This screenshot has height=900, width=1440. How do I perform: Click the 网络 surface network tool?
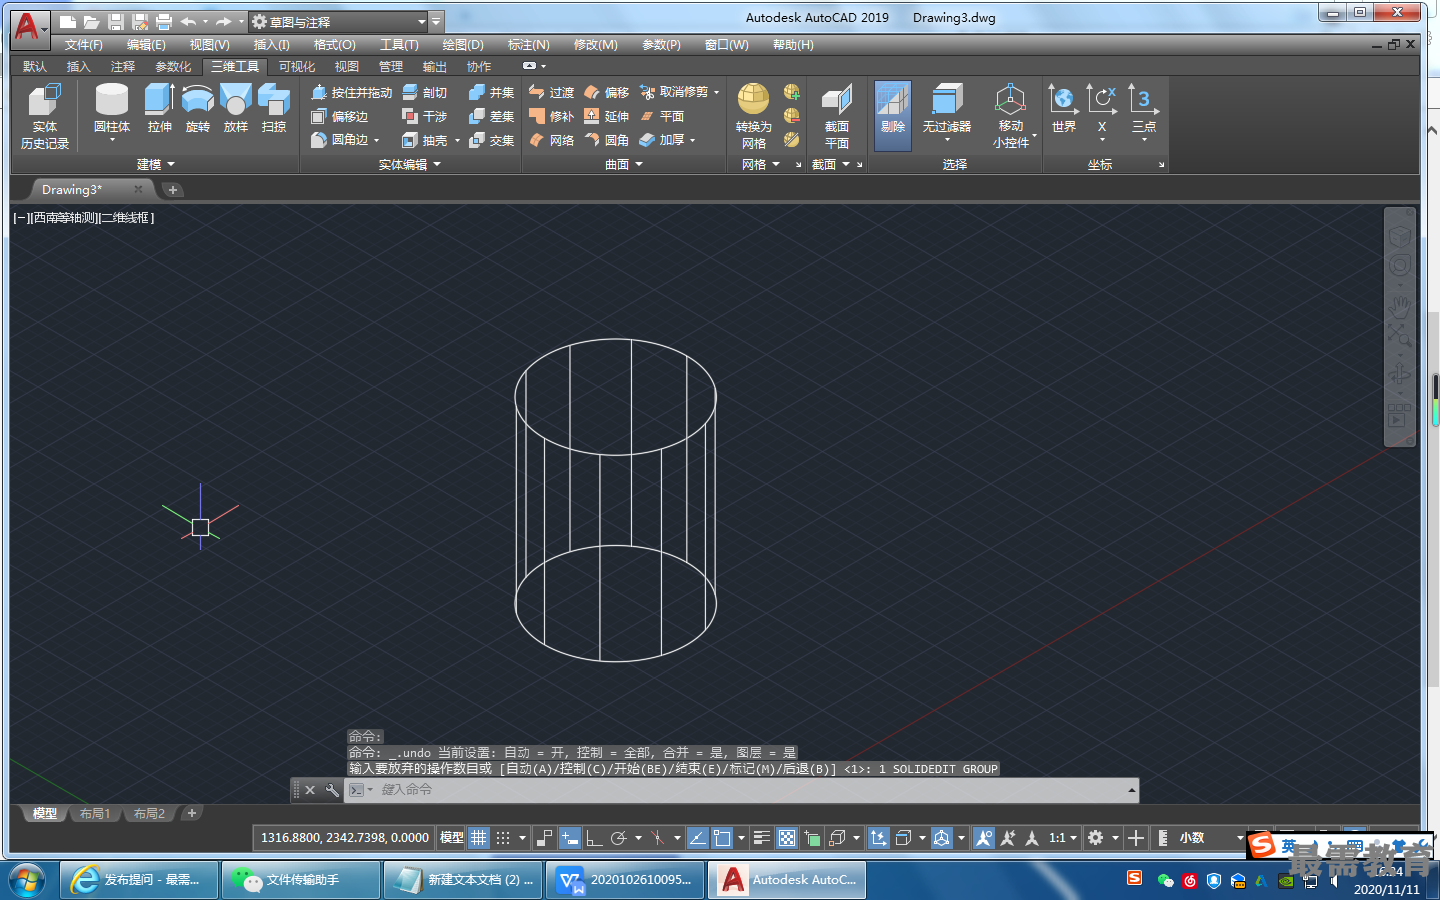[552, 141]
